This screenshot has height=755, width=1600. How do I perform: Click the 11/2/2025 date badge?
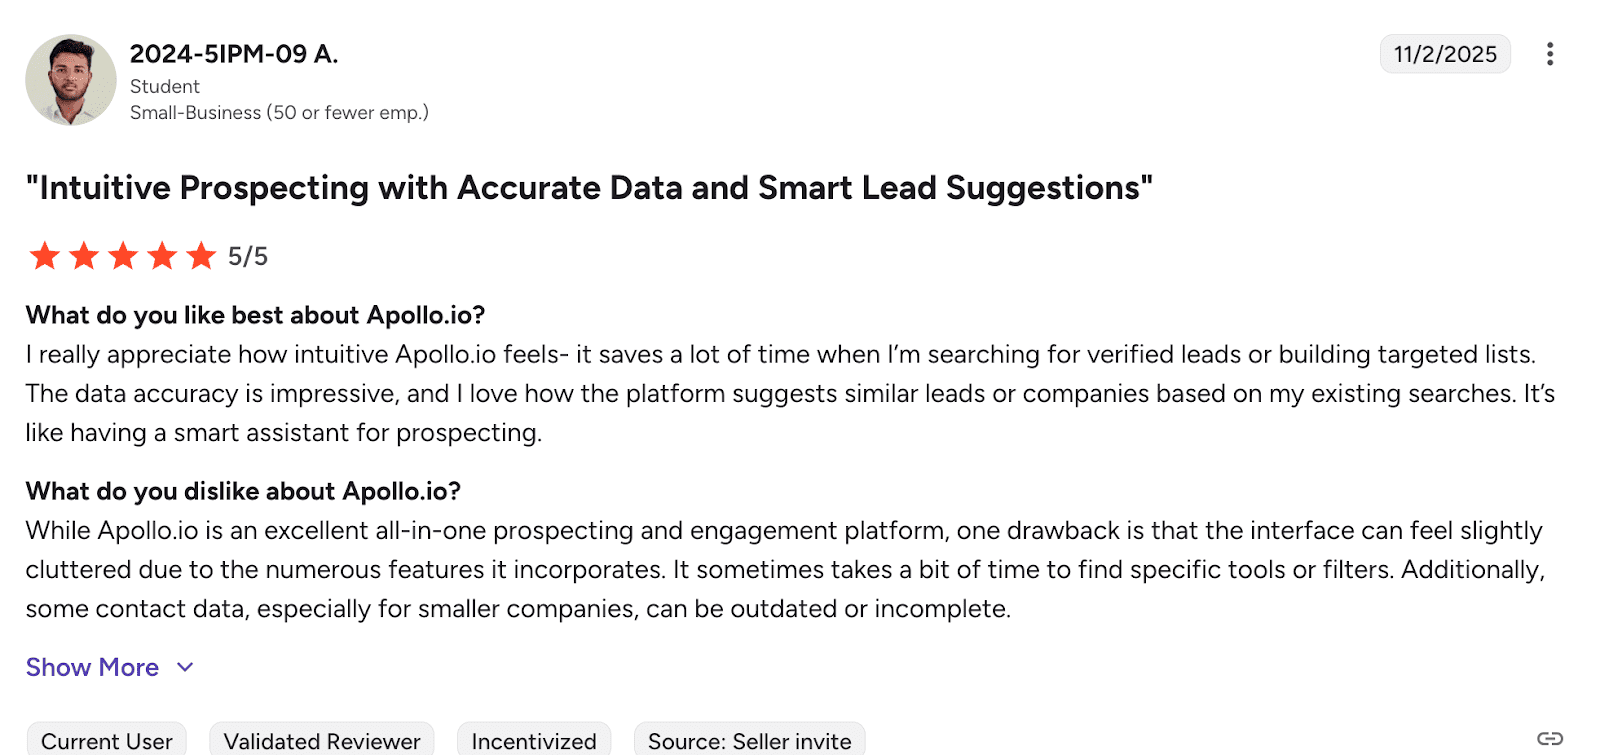tap(1445, 54)
